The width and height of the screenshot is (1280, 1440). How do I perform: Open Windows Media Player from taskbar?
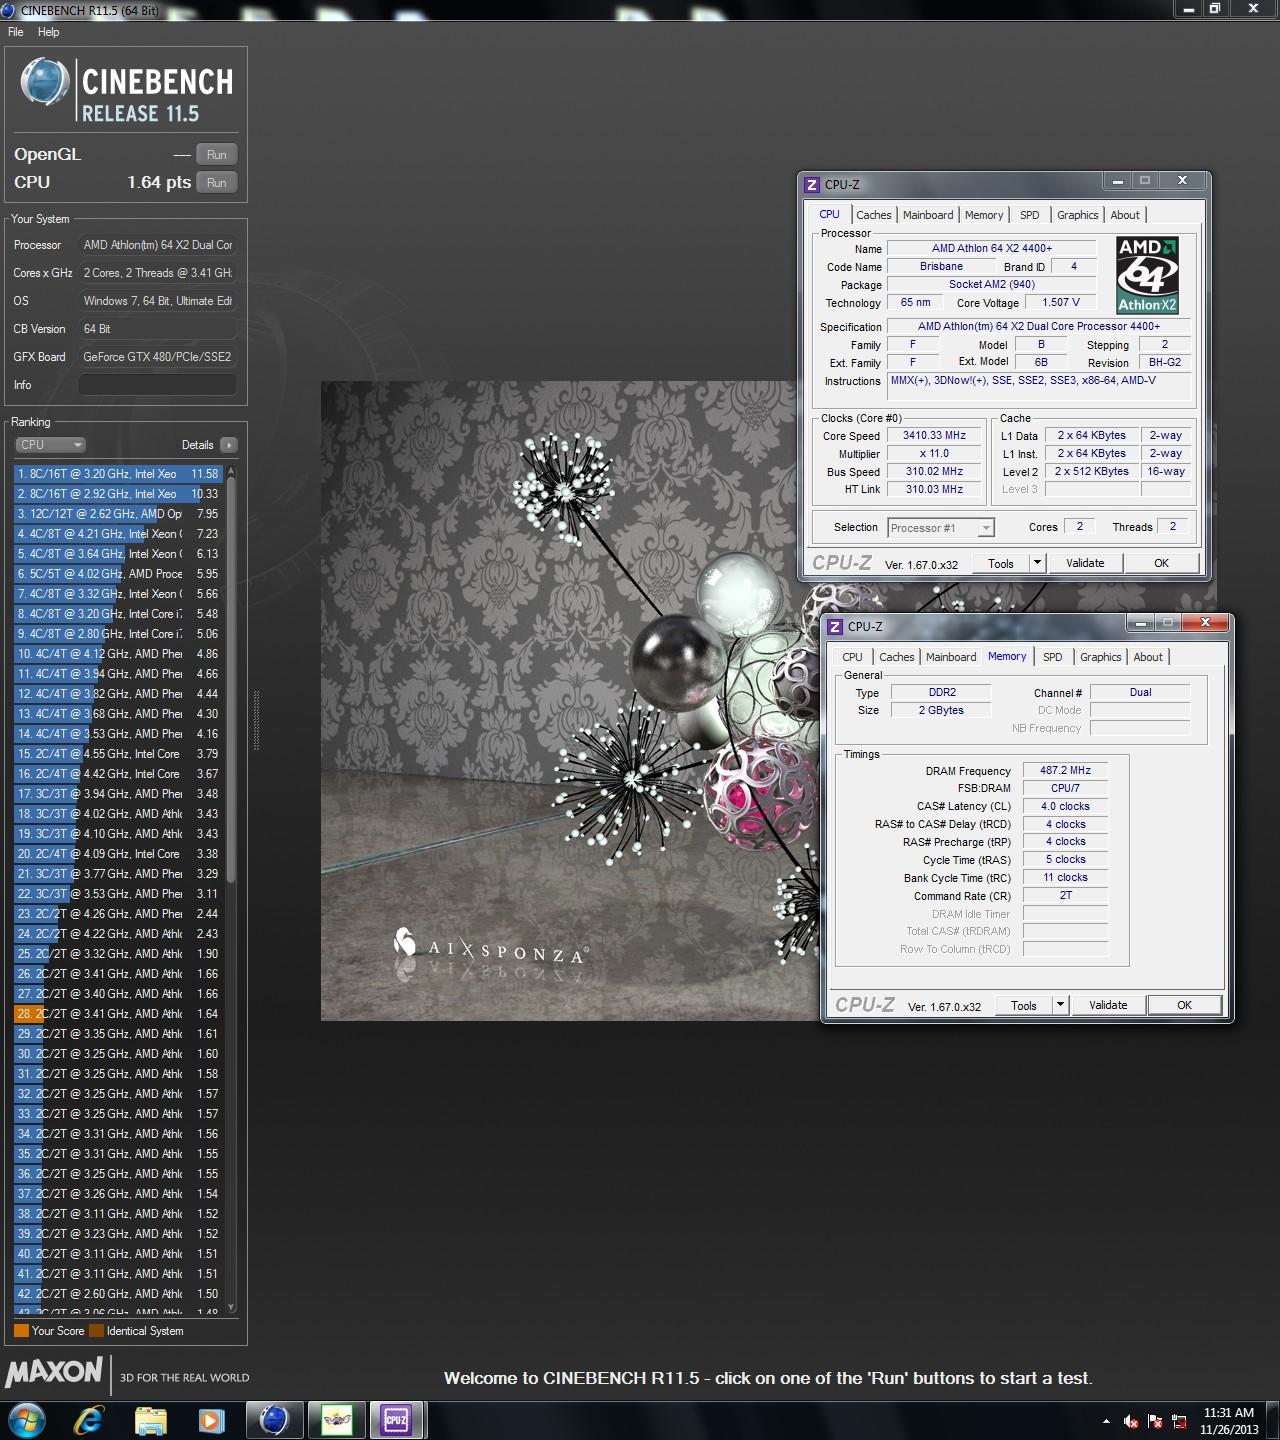tap(211, 1420)
